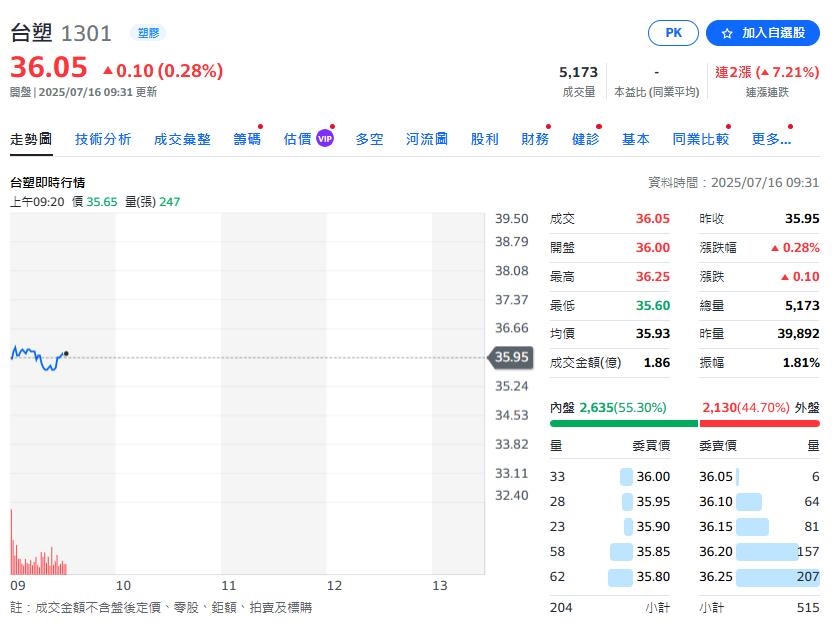This screenshot has height=629, width=840.
Task: Run the 健診 stock checkup
Action: 585,140
